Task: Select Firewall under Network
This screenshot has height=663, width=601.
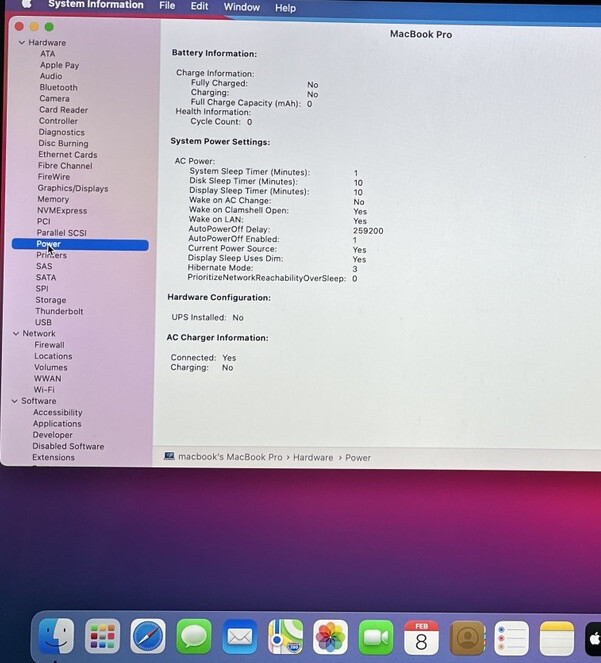Action: coord(49,345)
